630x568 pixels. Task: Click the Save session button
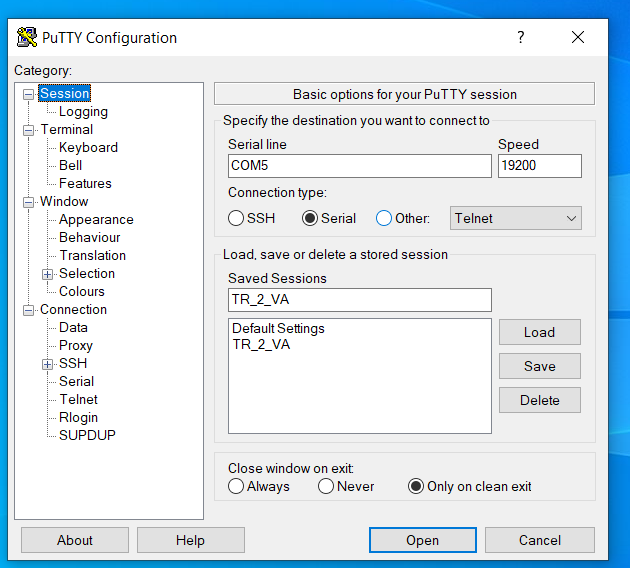[x=540, y=366]
